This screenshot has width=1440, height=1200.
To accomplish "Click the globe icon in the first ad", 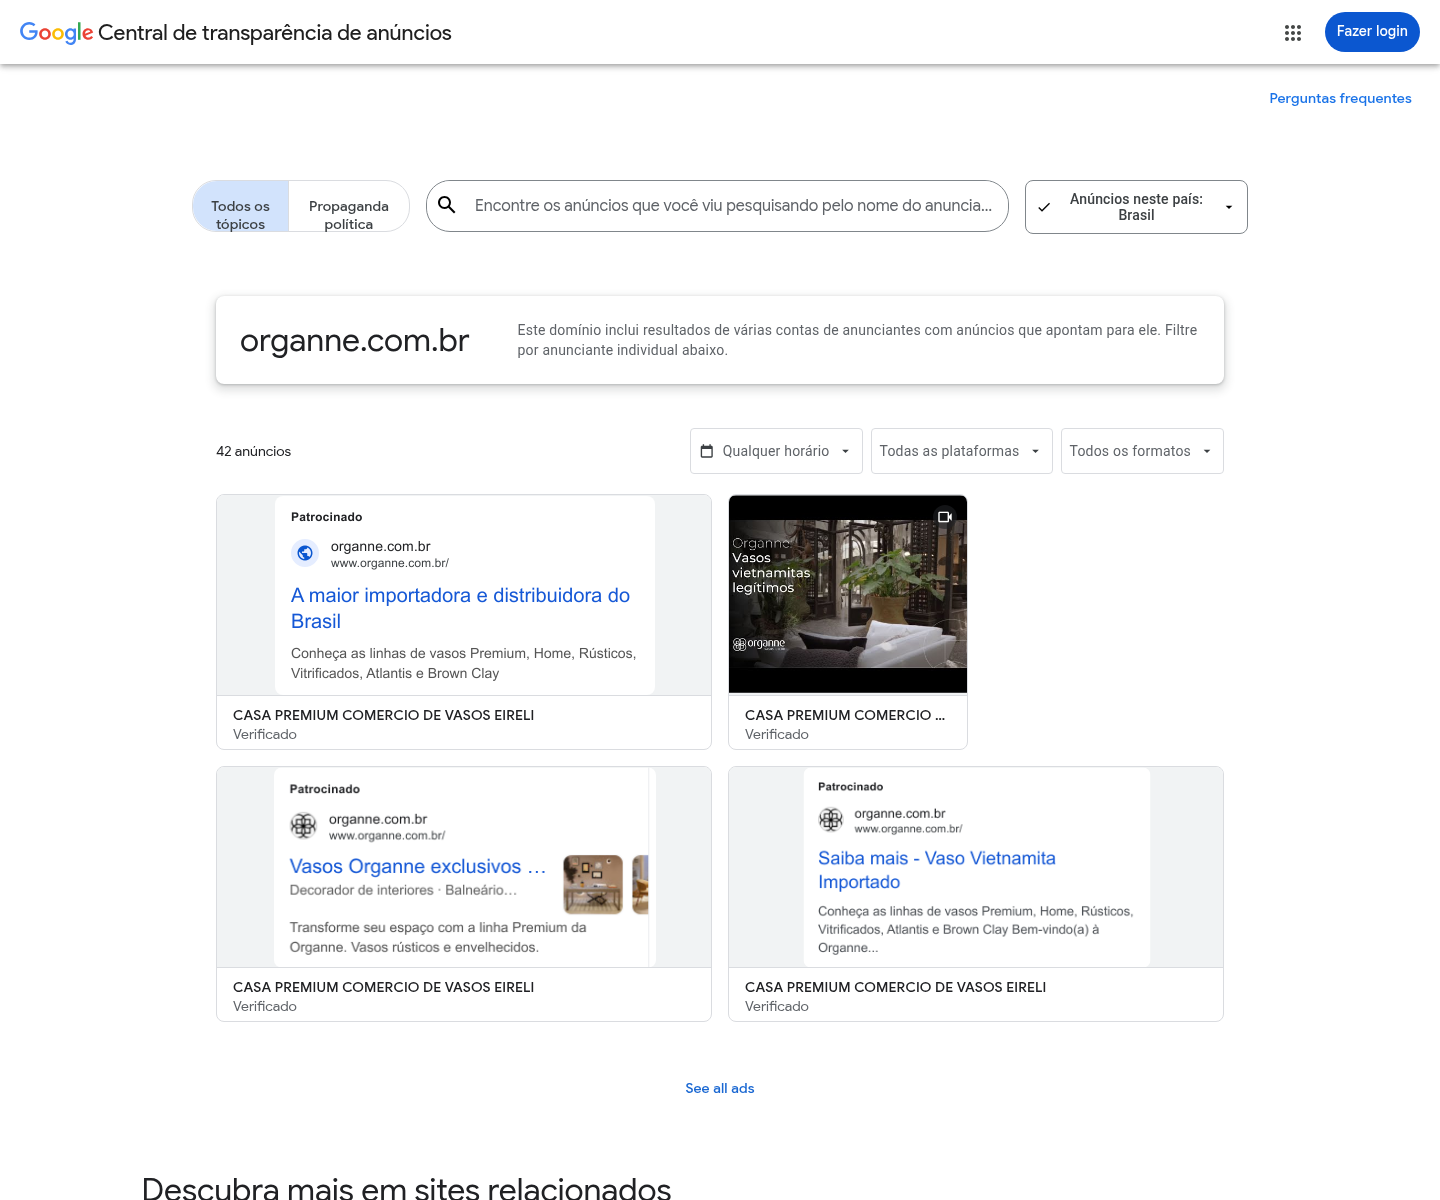I will pyautogui.click(x=305, y=553).
